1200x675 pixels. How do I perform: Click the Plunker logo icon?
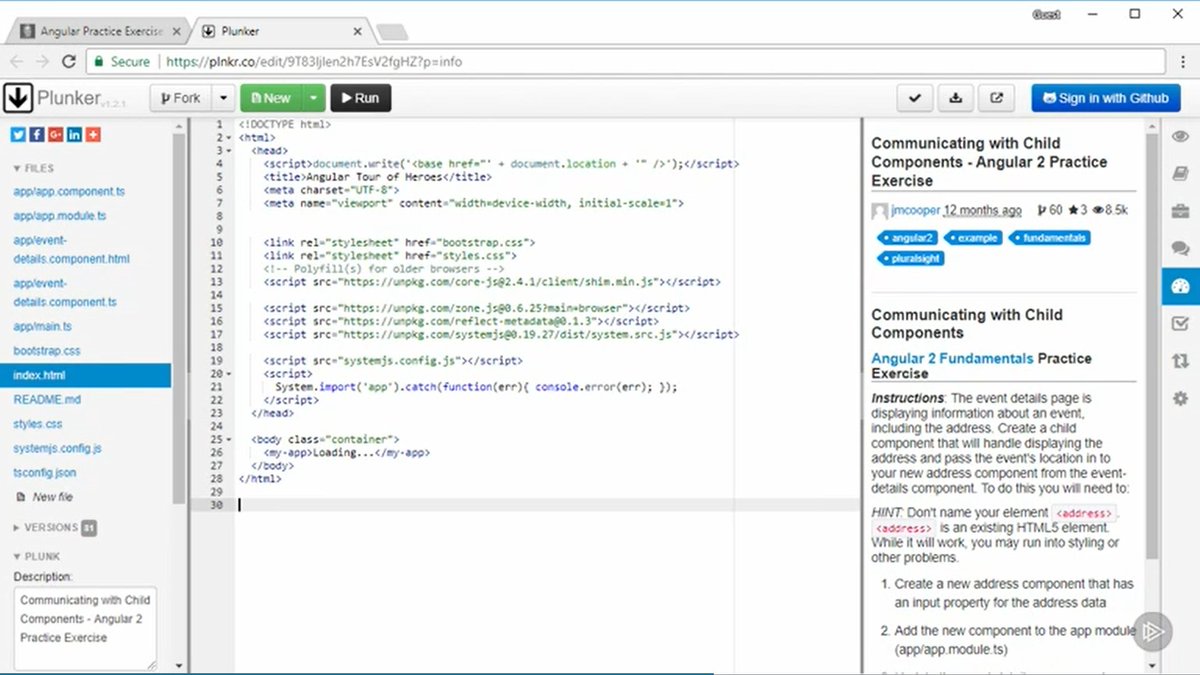18,98
